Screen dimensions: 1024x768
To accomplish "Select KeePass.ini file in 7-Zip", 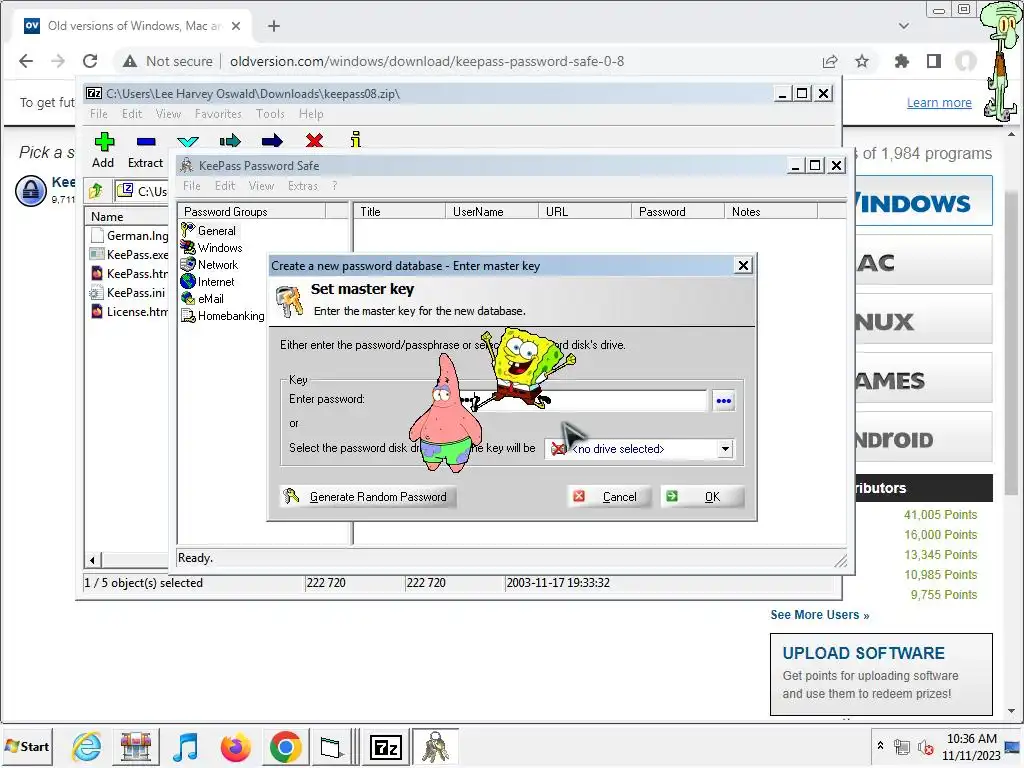I will [x=128, y=293].
